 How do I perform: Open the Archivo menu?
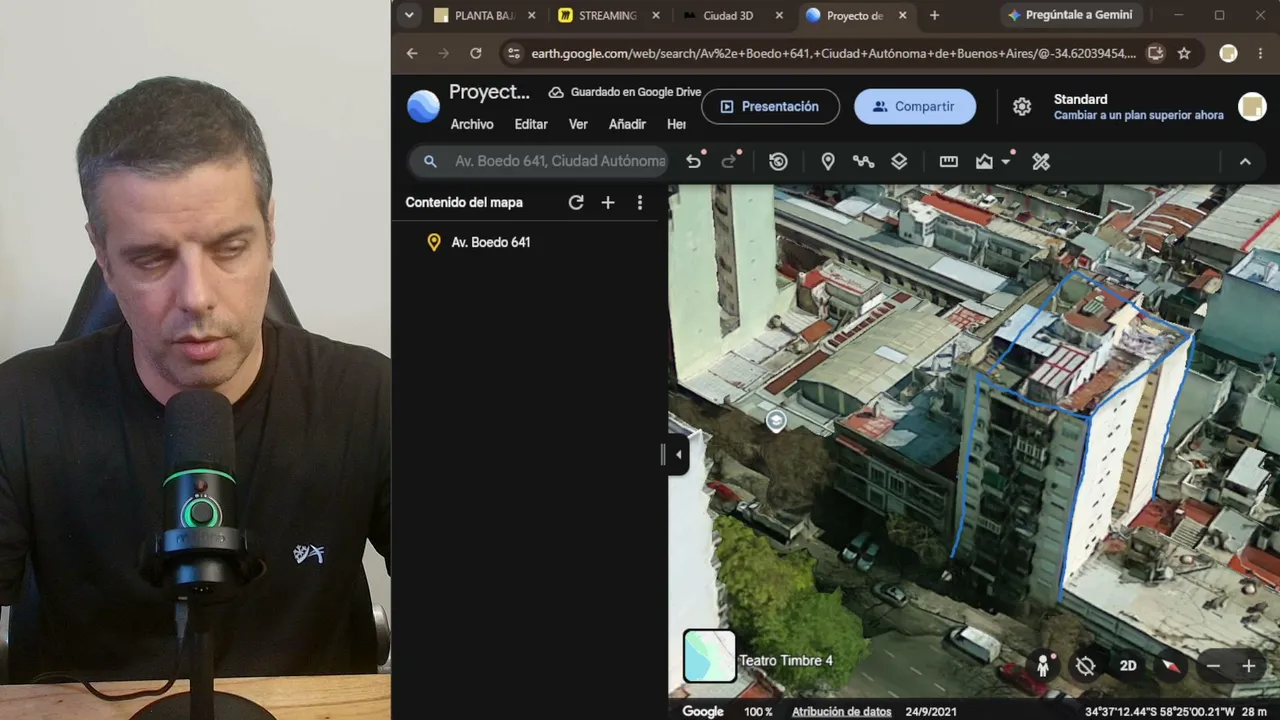(472, 124)
